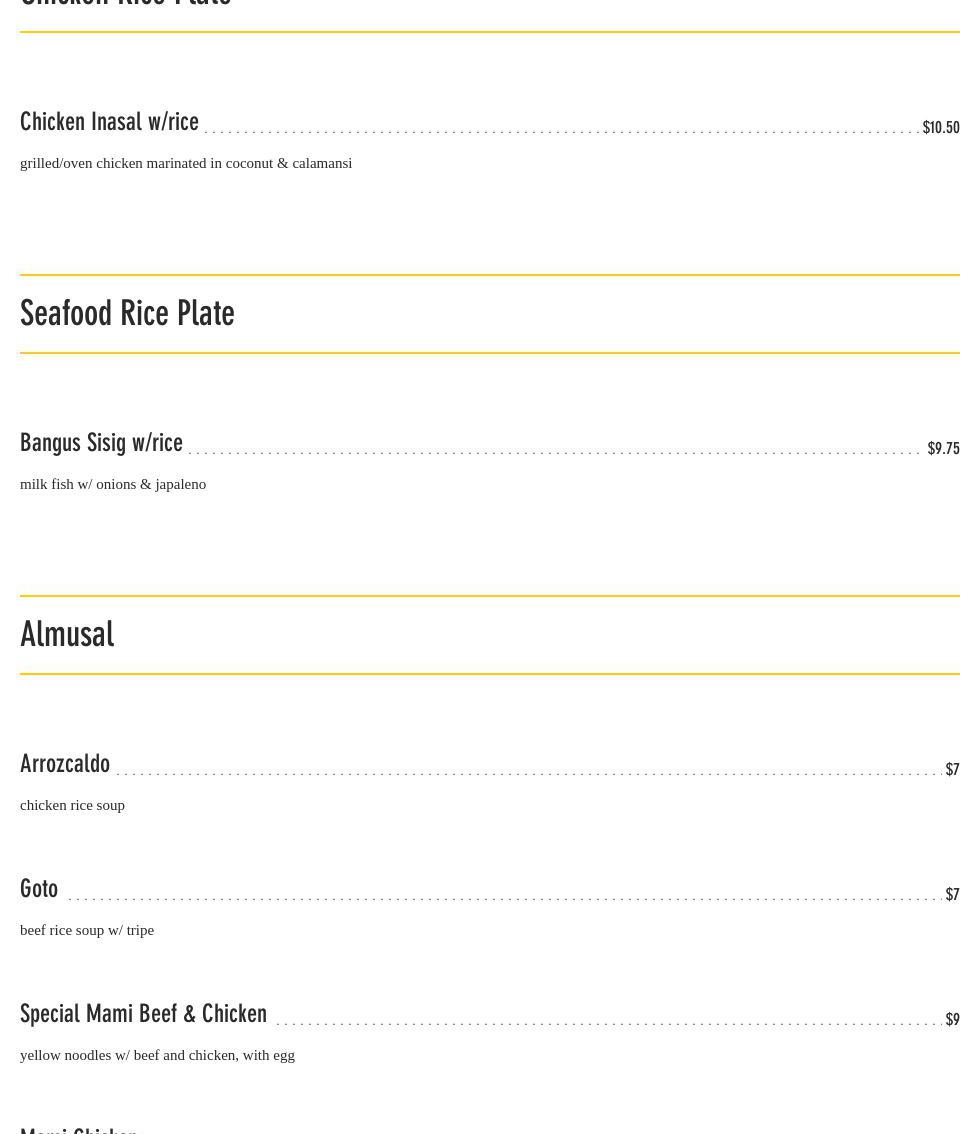Click the $9 price for Special Mami
Viewport: 980px width, 1134px height.
pyautogui.click(x=952, y=1019)
